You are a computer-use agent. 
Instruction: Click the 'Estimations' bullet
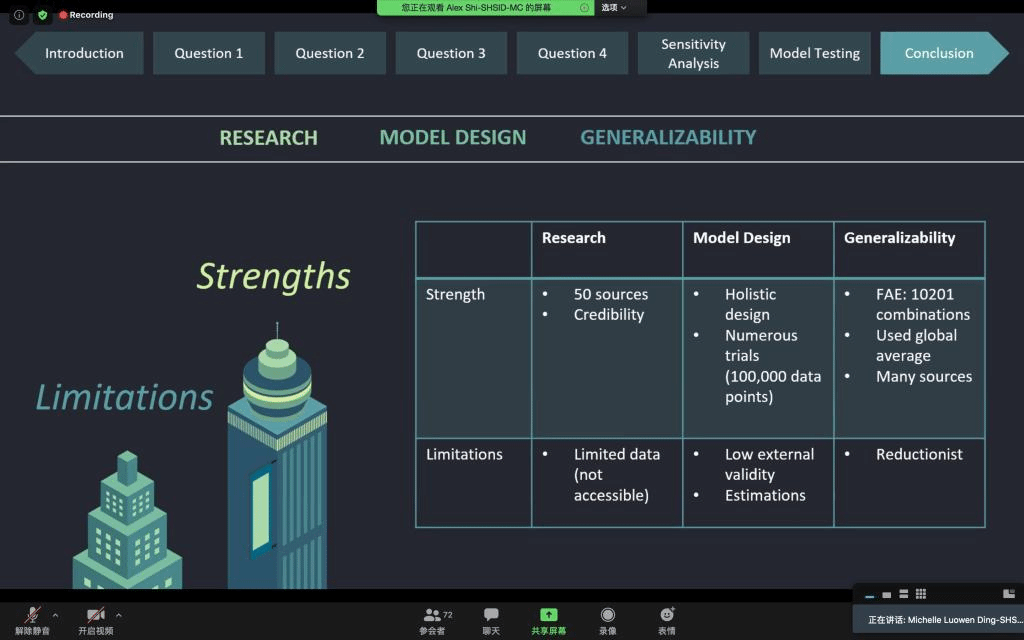[765, 495]
